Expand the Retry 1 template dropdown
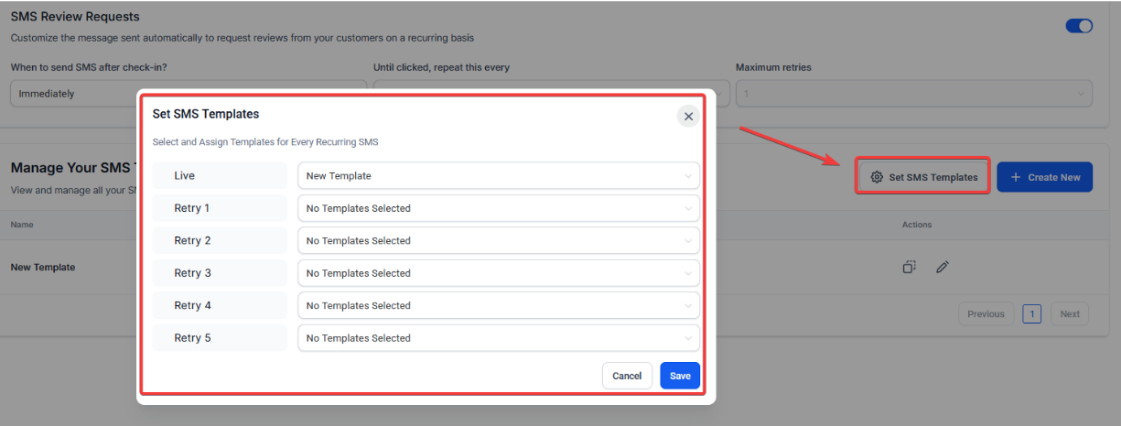This screenshot has width=1121, height=426. tap(498, 208)
